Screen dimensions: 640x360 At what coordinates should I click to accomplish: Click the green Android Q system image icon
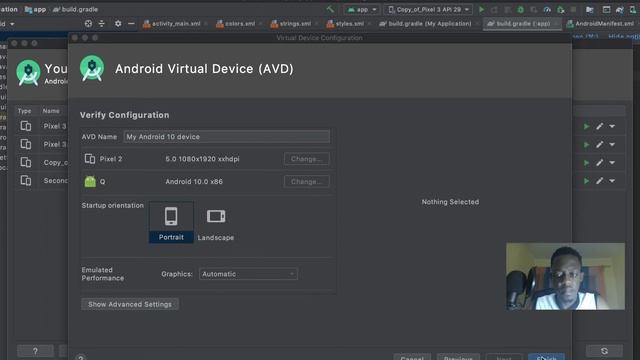(90, 182)
